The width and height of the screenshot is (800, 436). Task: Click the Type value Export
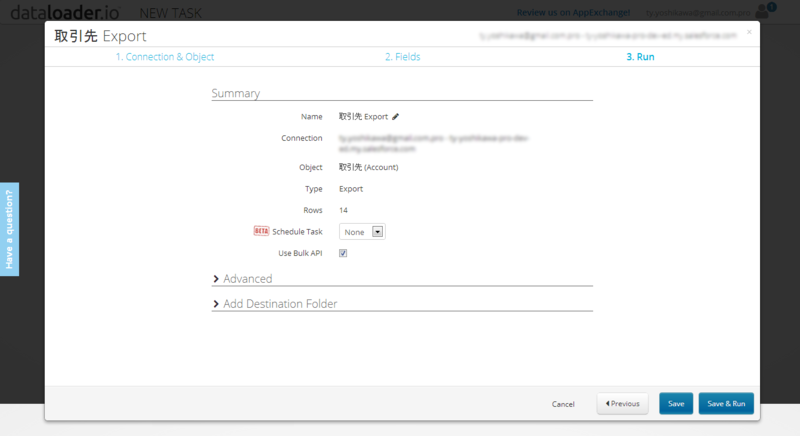point(351,189)
